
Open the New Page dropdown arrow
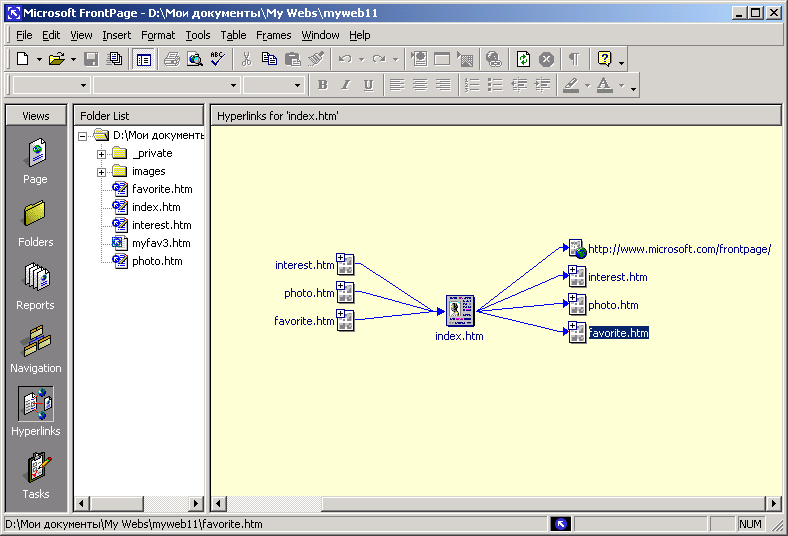(x=39, y=59)
